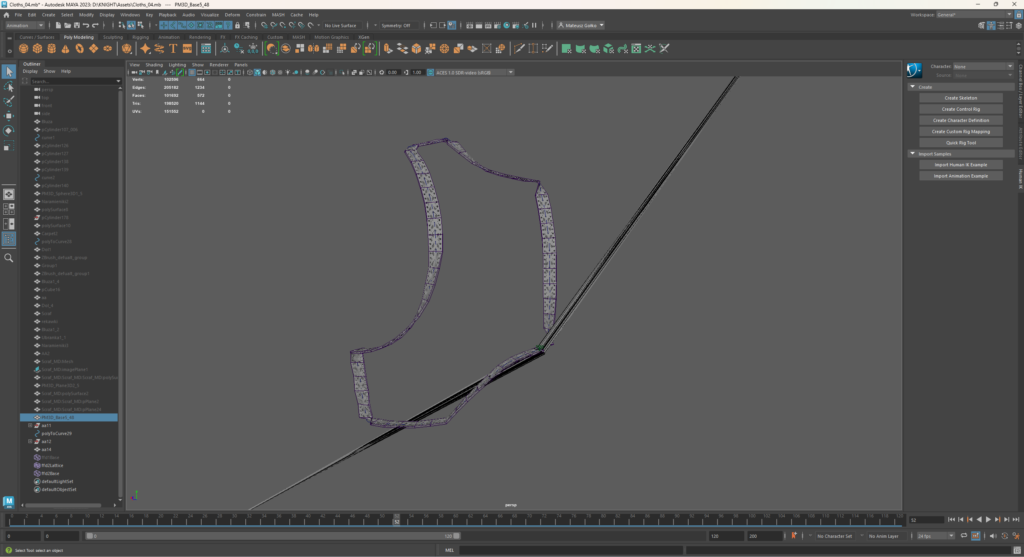Click the play forward button
The height and width of the screenshot is (557, 1024).
[989, 520]
